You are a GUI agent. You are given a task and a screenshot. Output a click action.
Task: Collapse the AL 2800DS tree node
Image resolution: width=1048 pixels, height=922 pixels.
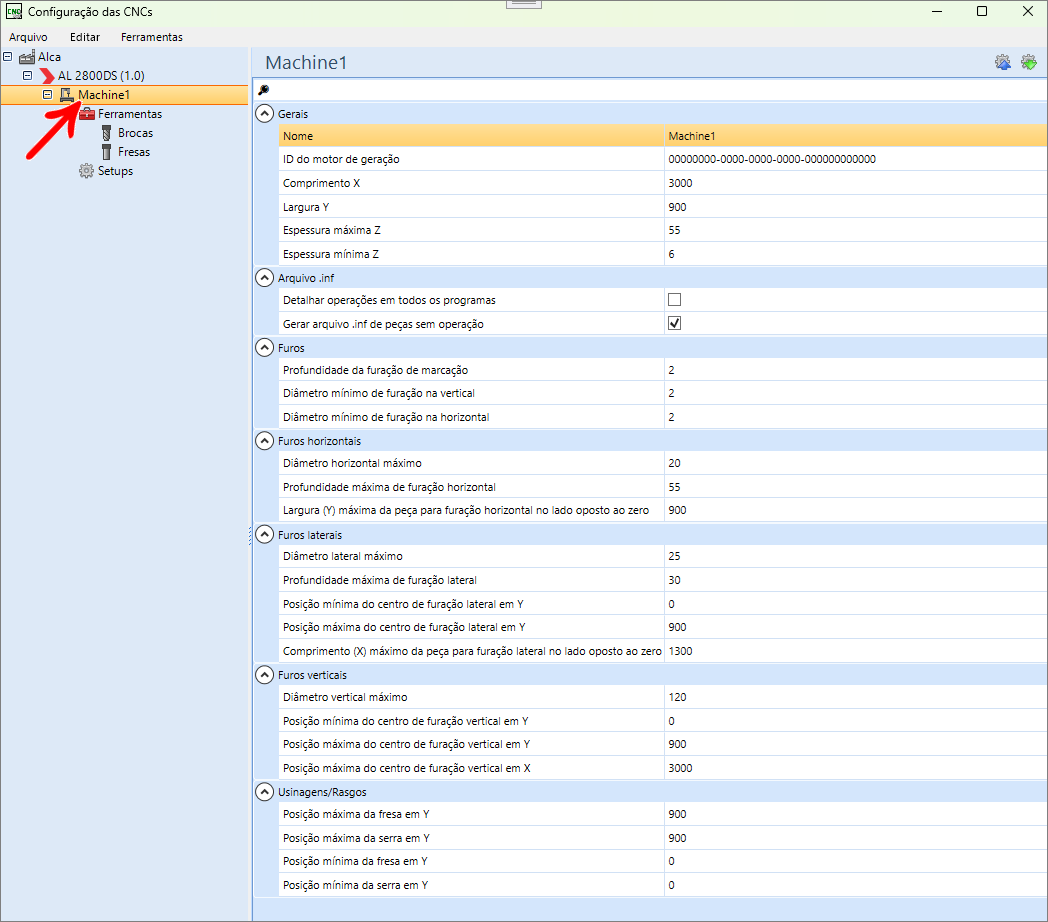click(27, 76)
